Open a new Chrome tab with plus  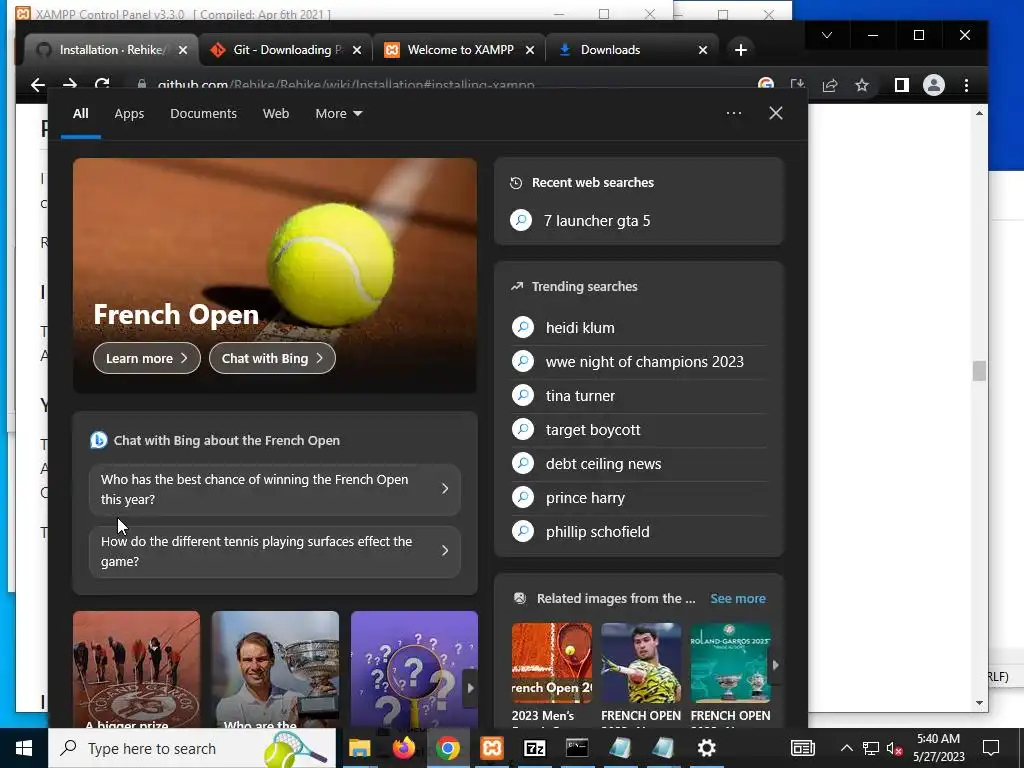(x=741, y=50)
